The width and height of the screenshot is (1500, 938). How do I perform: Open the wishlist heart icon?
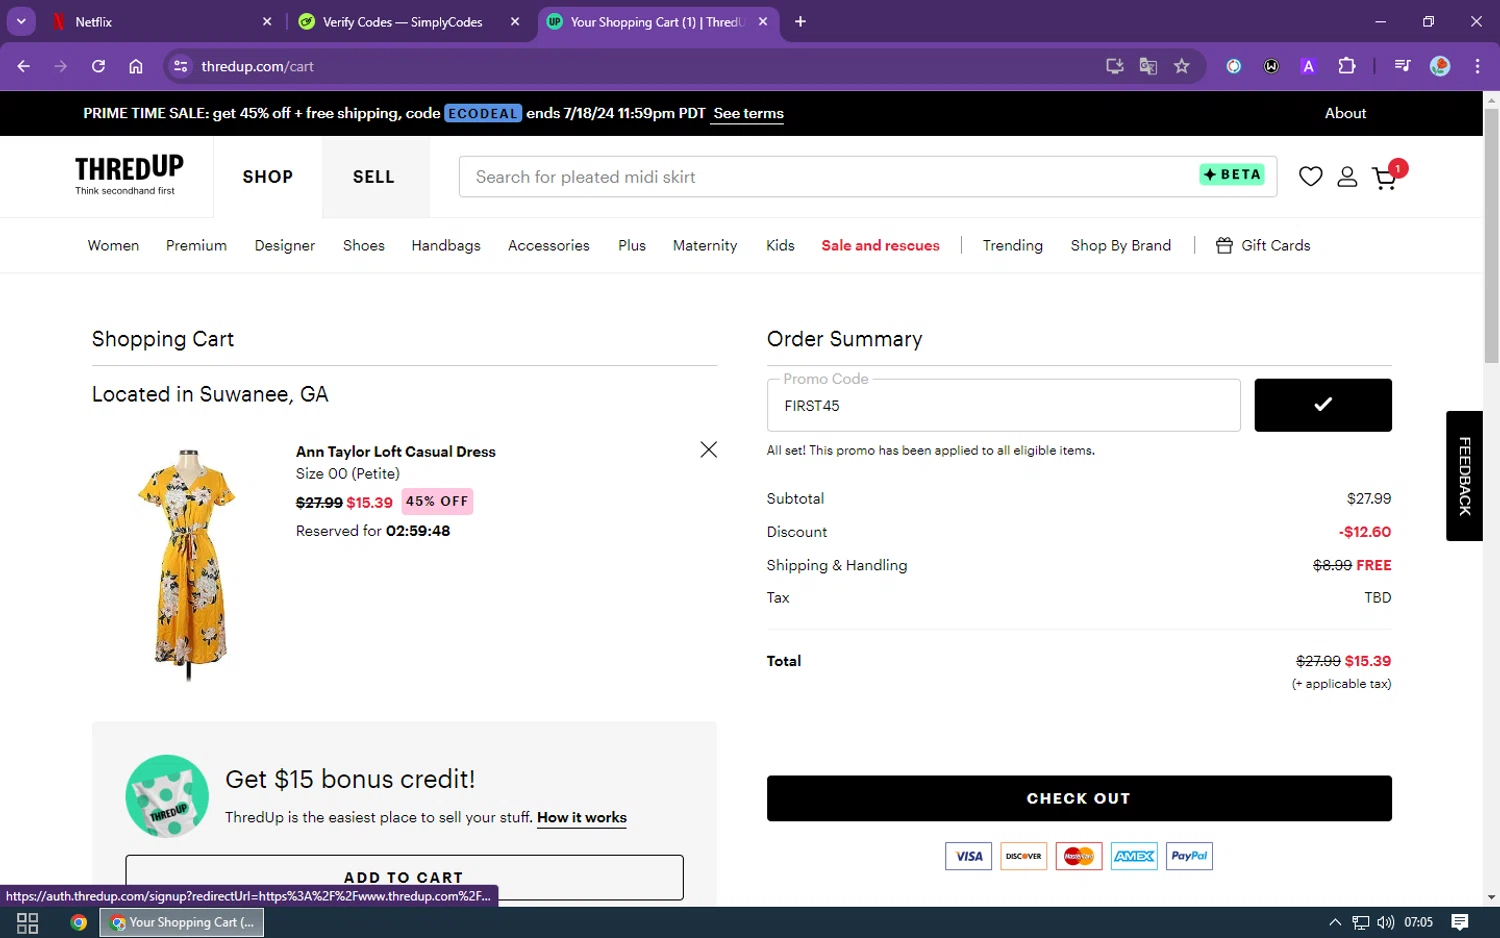(1310, 177)
